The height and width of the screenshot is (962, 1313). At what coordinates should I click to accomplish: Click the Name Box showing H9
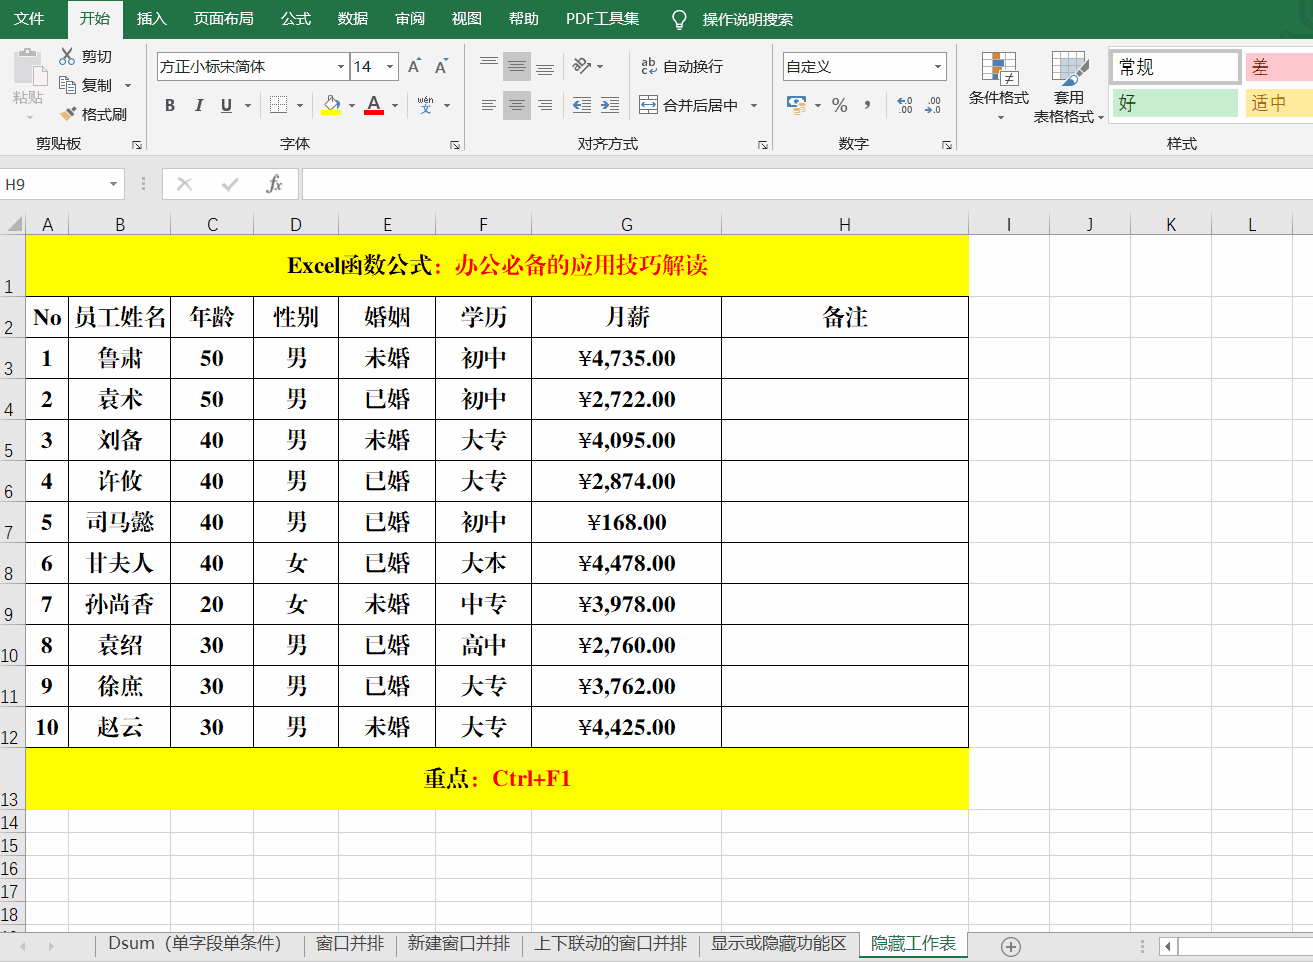(x=52, y=184)
